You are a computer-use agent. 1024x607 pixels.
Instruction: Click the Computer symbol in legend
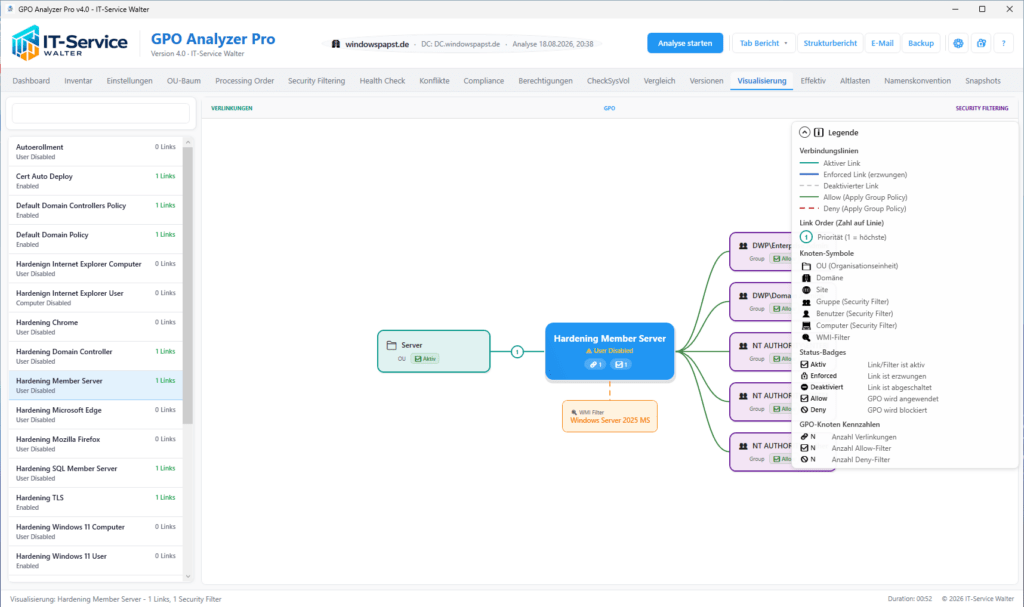pyautogui.click(x=807, y=325)
